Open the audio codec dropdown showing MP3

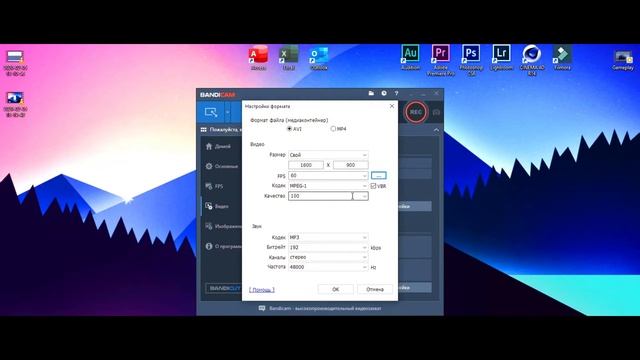(328, 237)
